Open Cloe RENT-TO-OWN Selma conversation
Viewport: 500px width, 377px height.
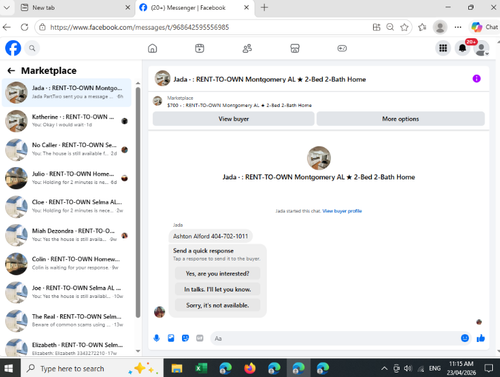[67, 206]
